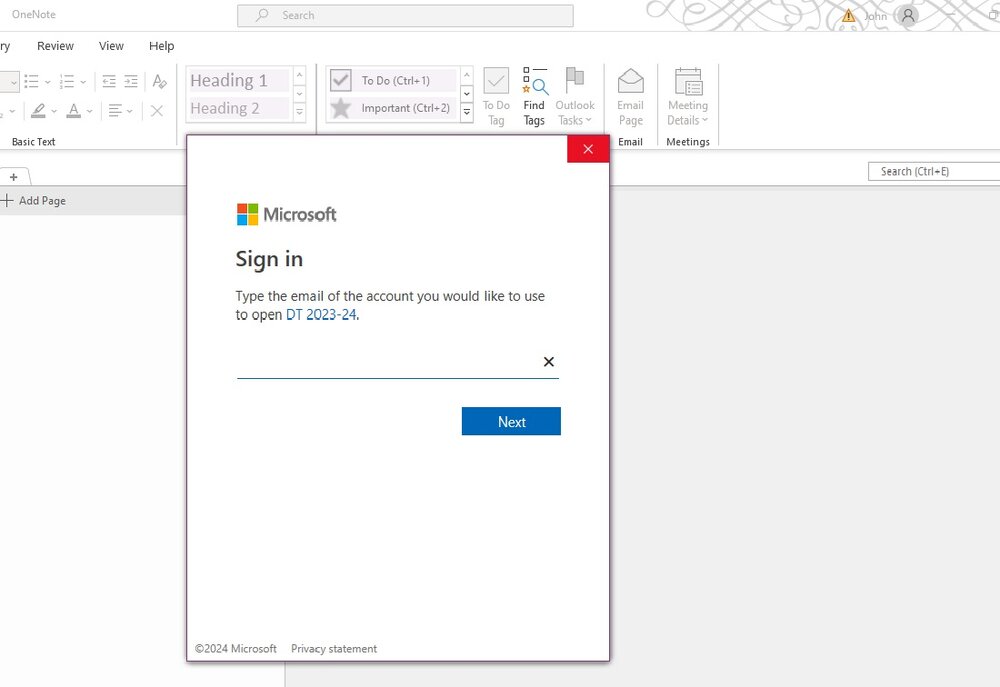The width and height of the screenshot is (1000, 687).
Task: Click the styles gallery down arrow
Action: [299, 94]
